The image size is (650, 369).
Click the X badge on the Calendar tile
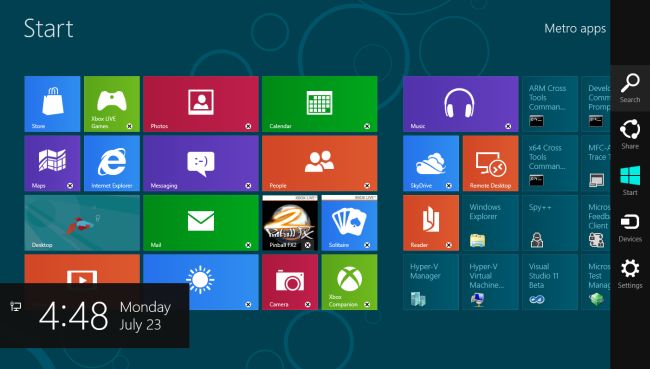coord(367,126)
